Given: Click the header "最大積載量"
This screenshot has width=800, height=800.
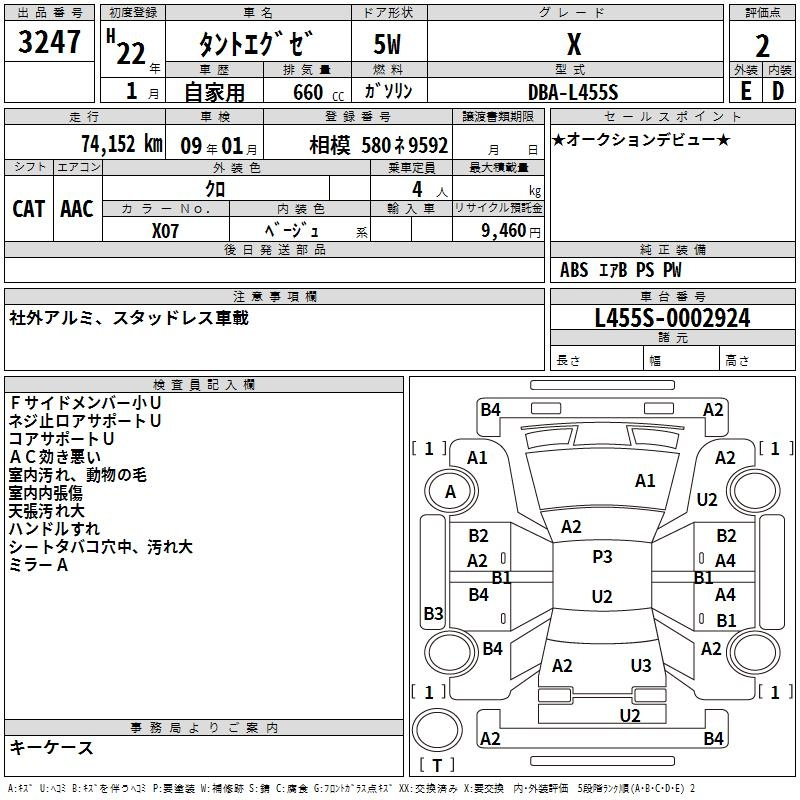Looking at the screenshot, I should [498, 167].
